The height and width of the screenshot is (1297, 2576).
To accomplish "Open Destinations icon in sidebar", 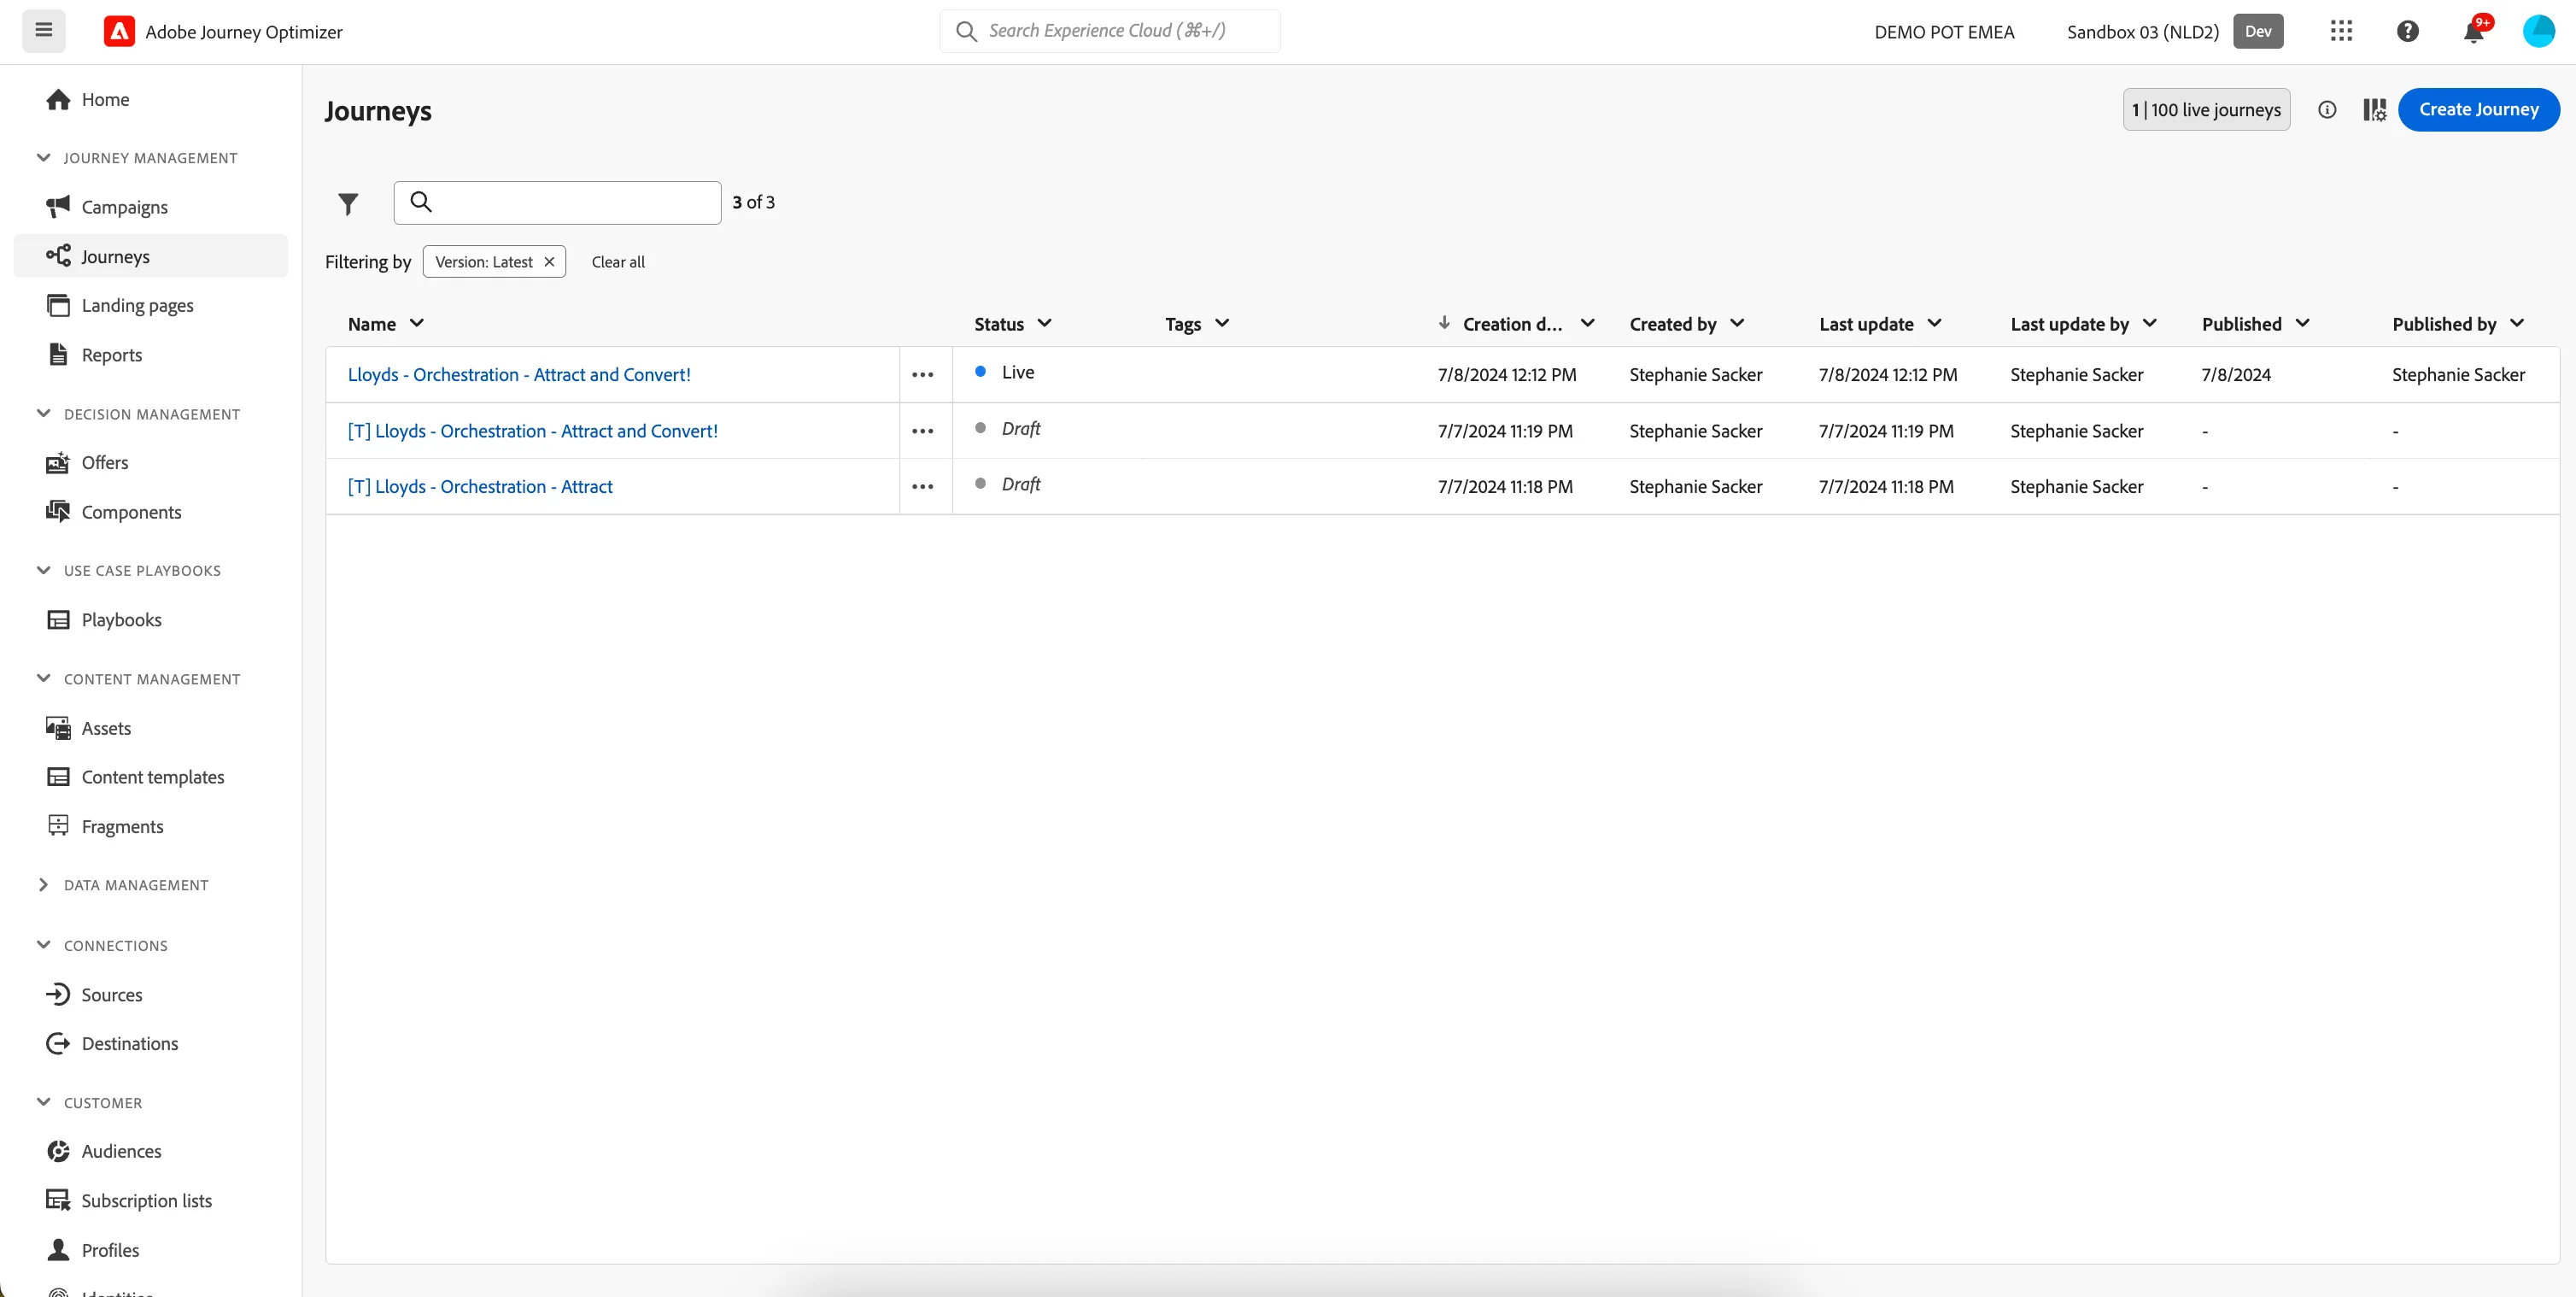I will (x=58, y=1043).
